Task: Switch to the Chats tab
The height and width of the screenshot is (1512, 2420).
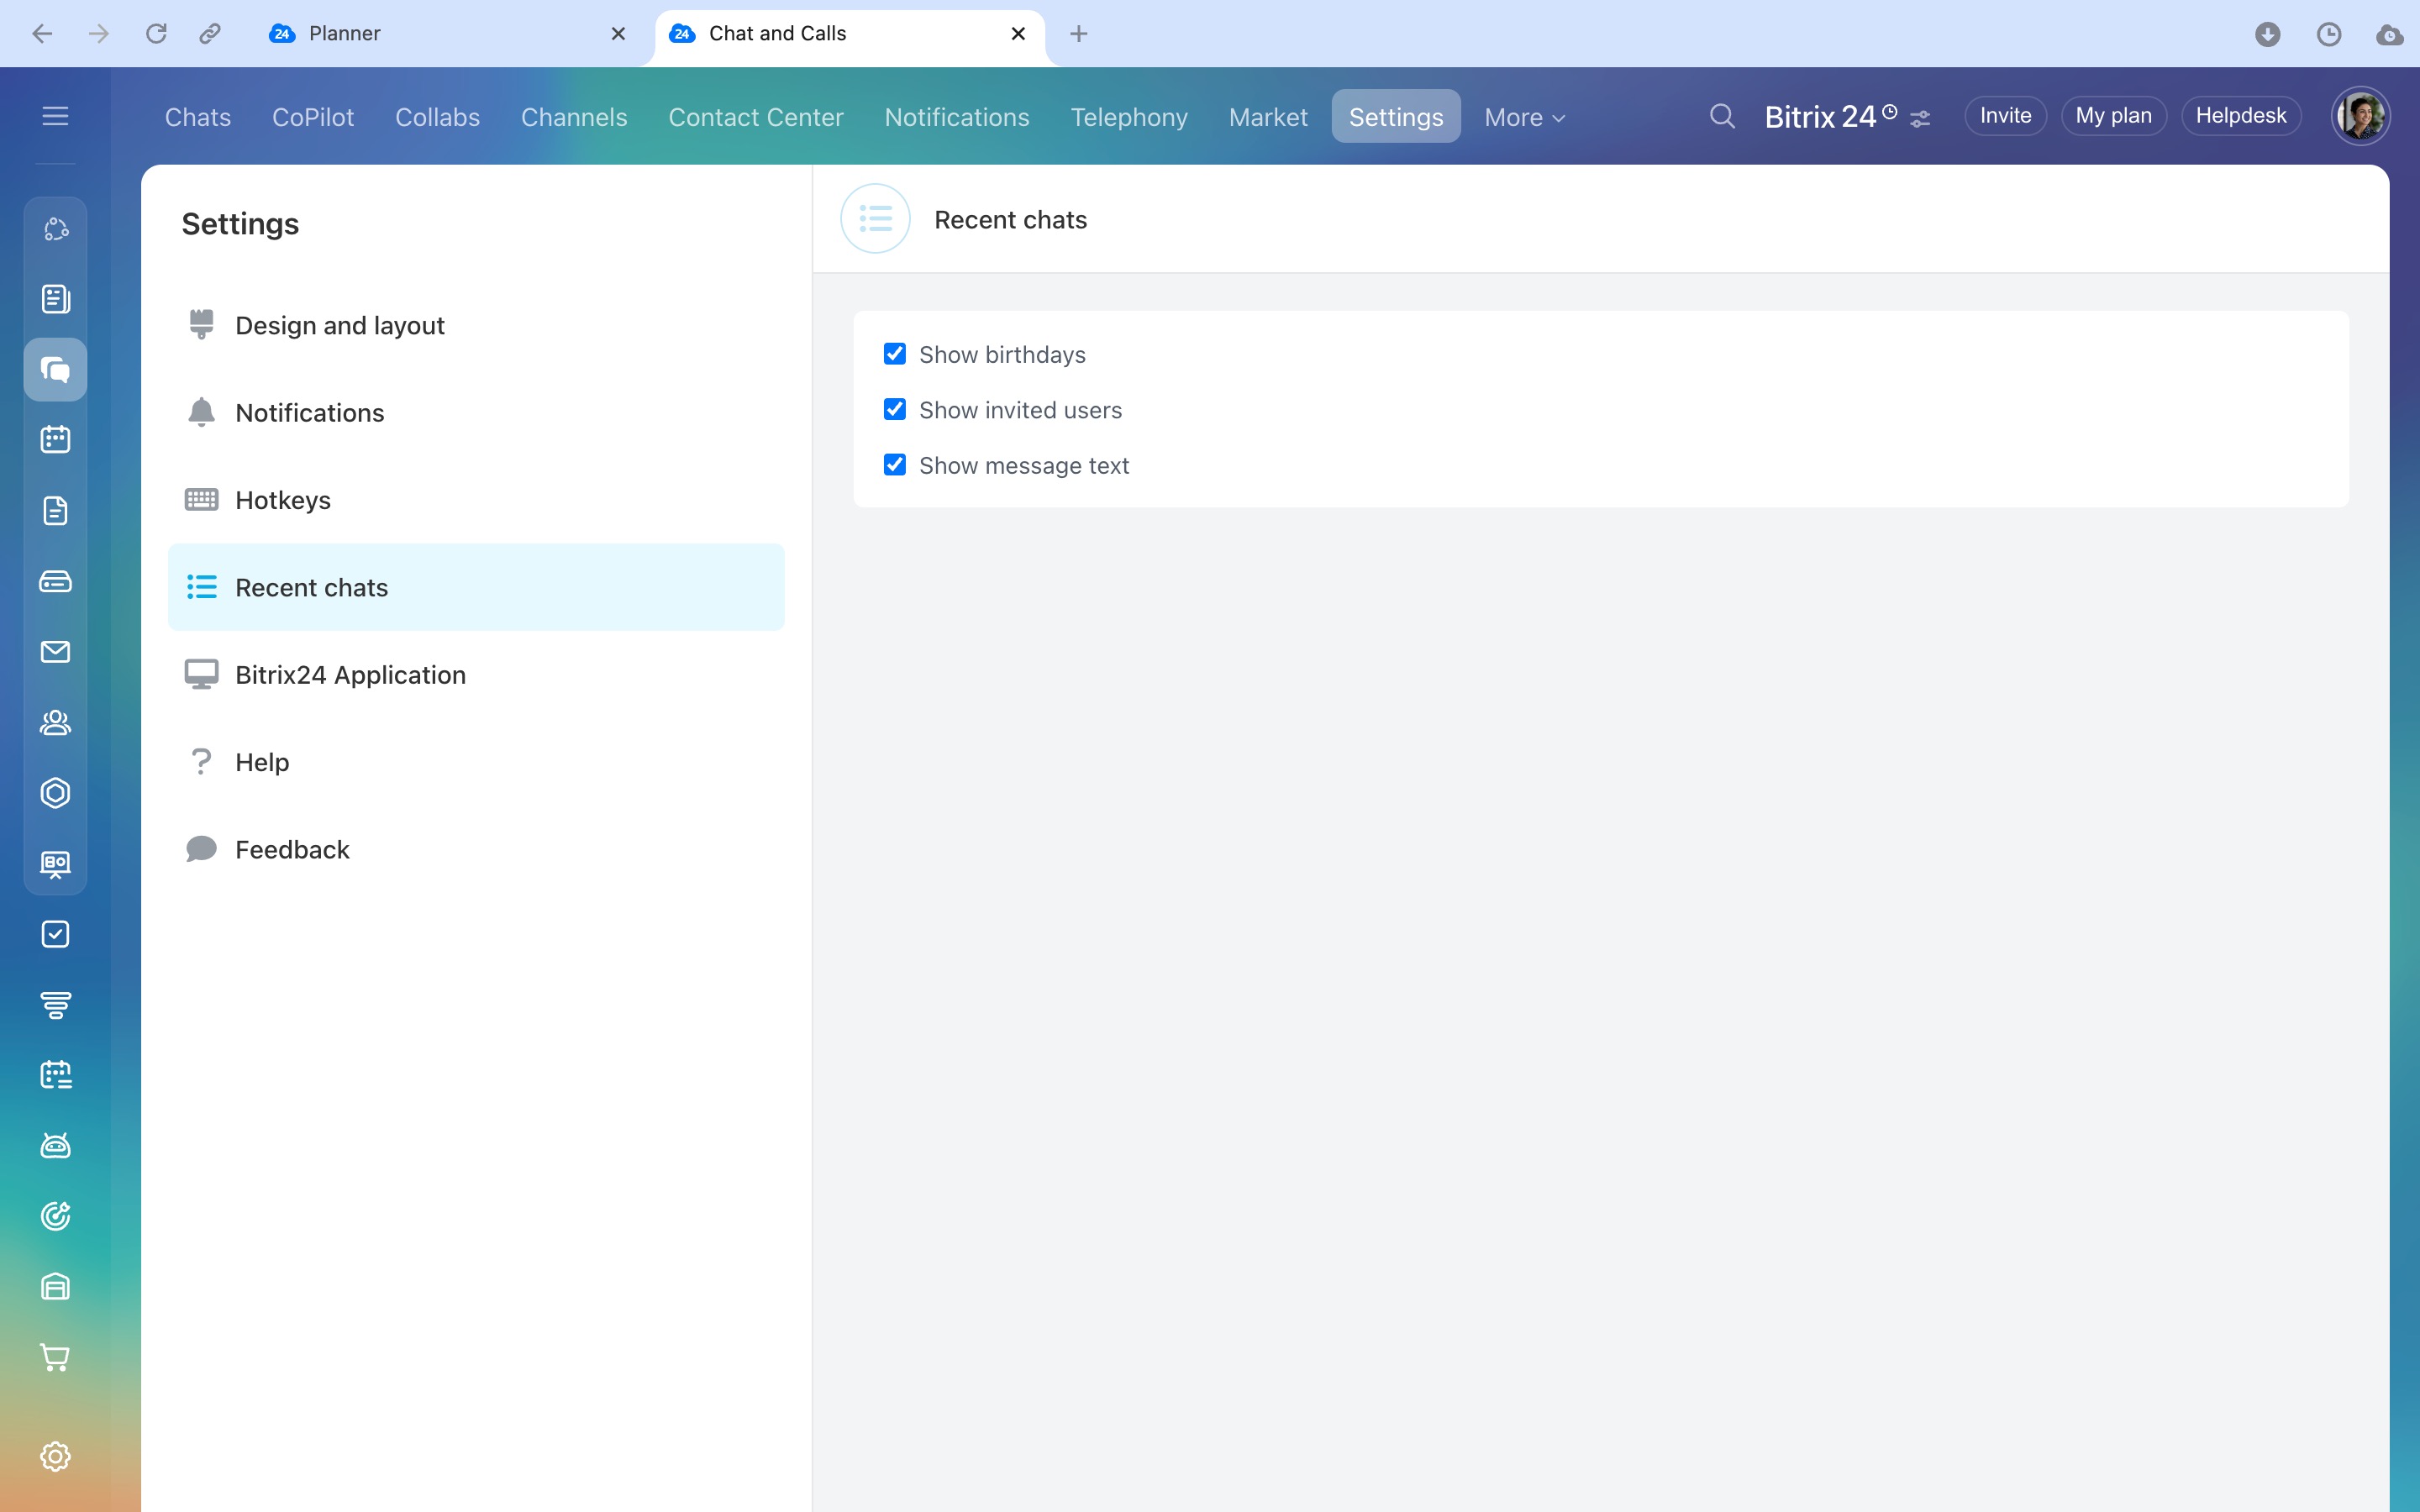Action: coord(198,117)
